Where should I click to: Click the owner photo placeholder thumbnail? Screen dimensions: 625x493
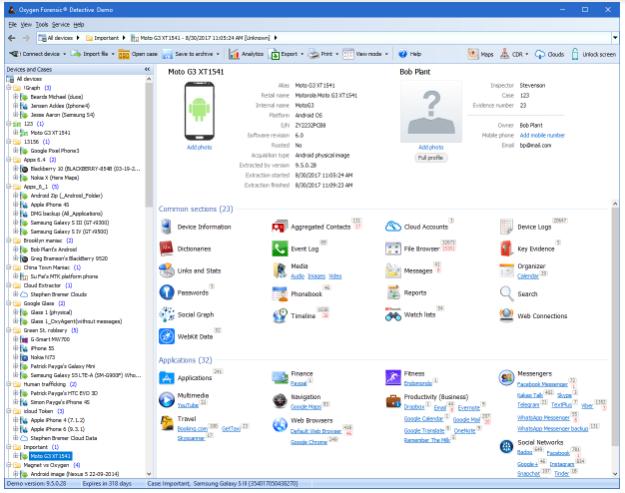click(431, 111)
